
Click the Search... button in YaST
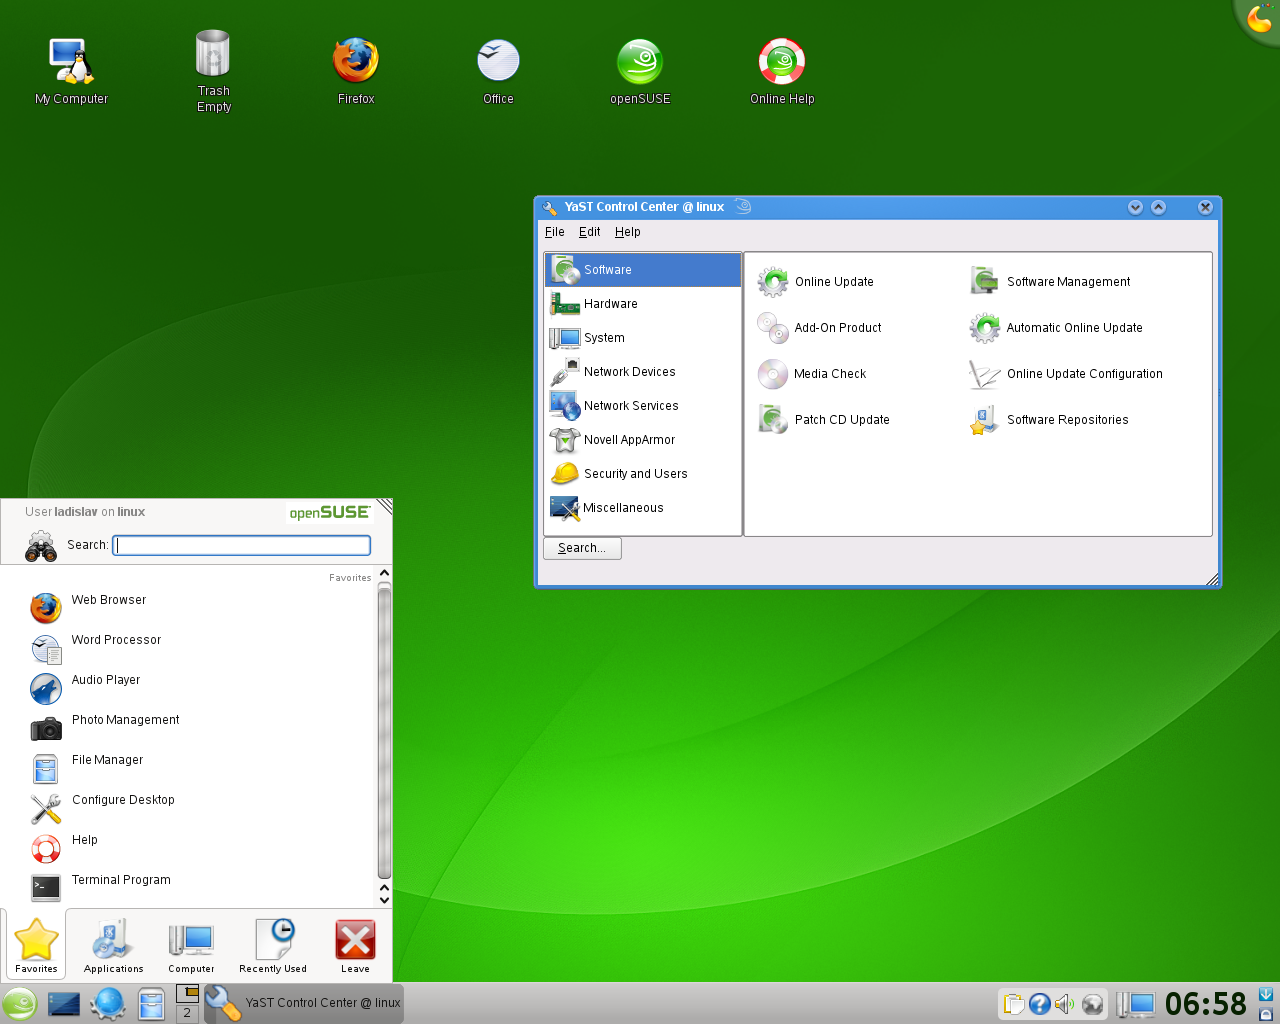point(582,548)
